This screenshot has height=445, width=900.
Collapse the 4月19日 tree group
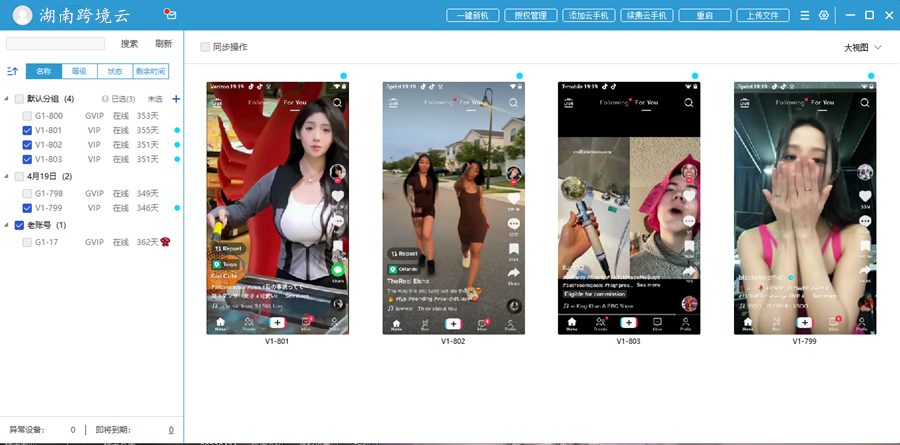click(x=7, y=176)
